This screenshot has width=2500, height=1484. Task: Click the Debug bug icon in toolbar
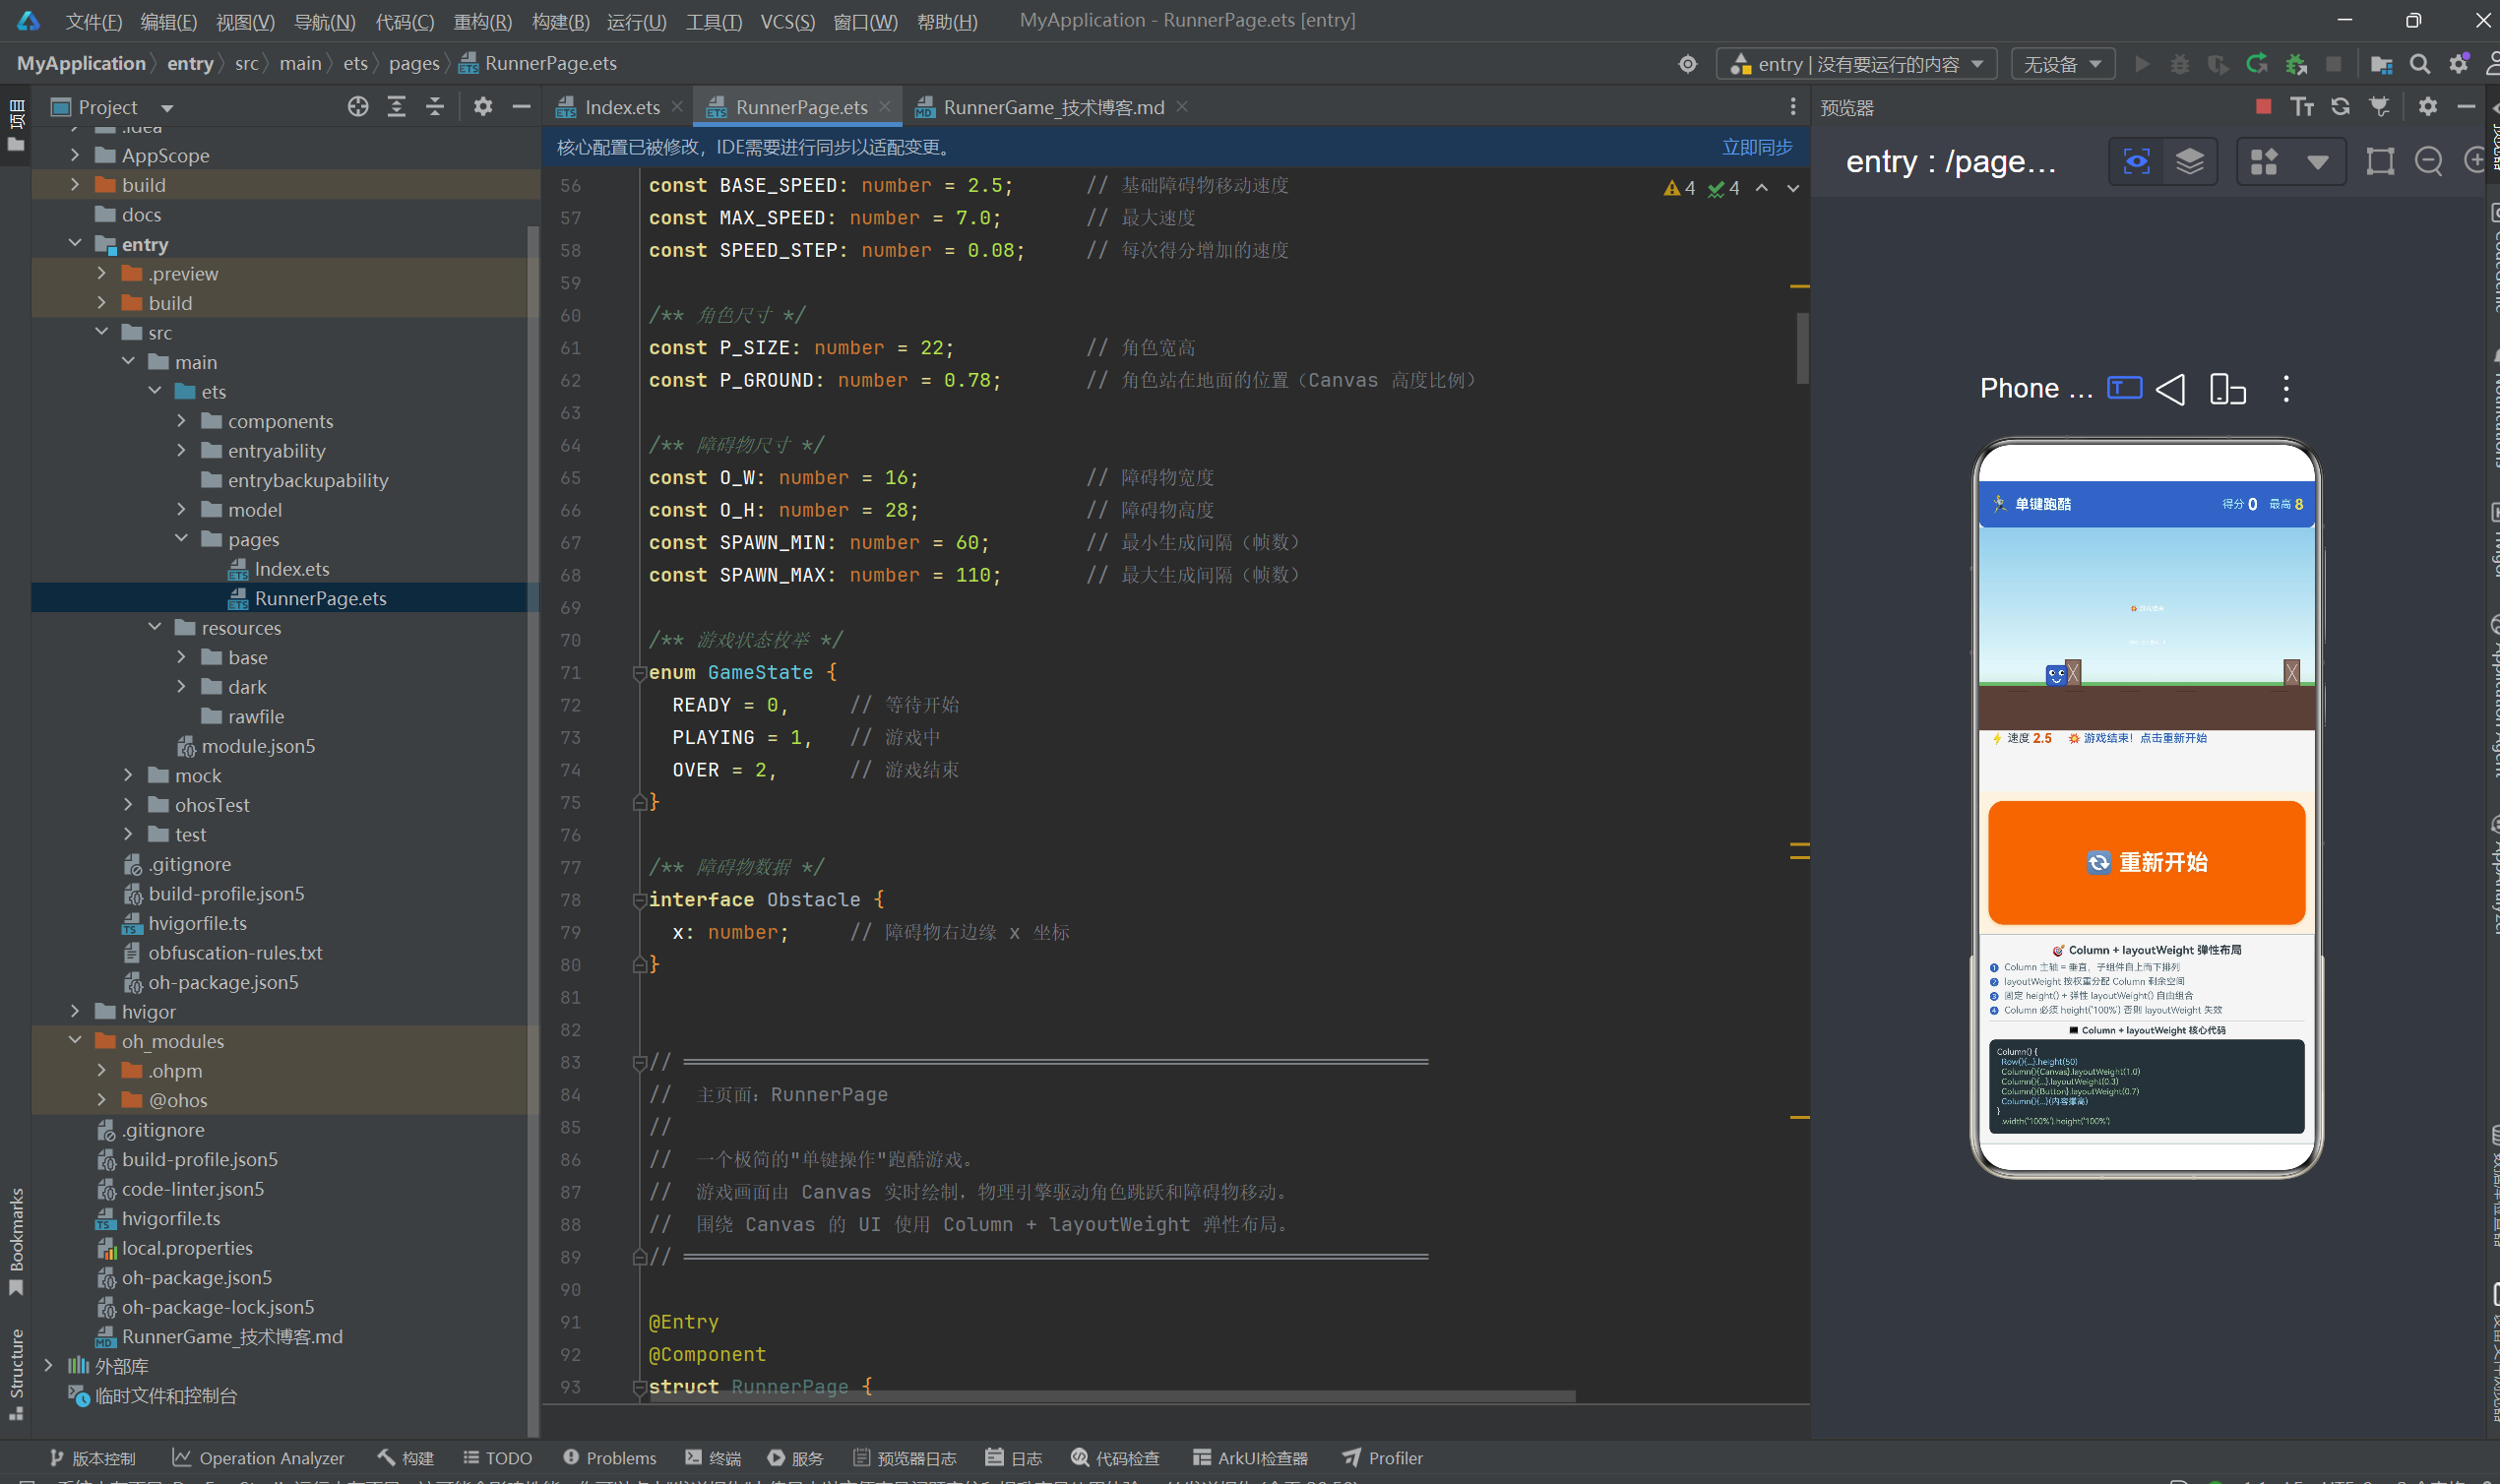[2179, 64]
